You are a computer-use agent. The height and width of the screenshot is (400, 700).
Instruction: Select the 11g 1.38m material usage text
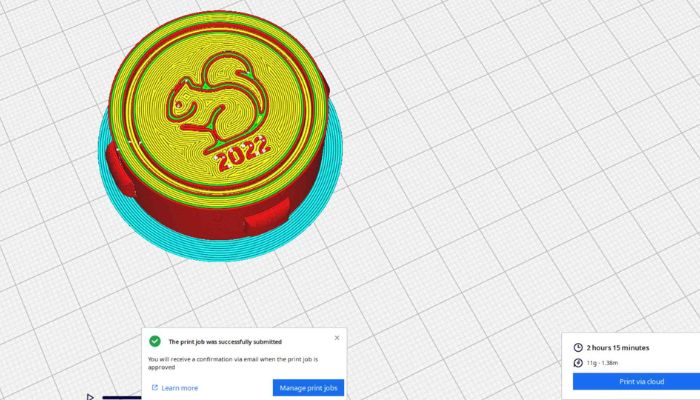tap(602, 363)
